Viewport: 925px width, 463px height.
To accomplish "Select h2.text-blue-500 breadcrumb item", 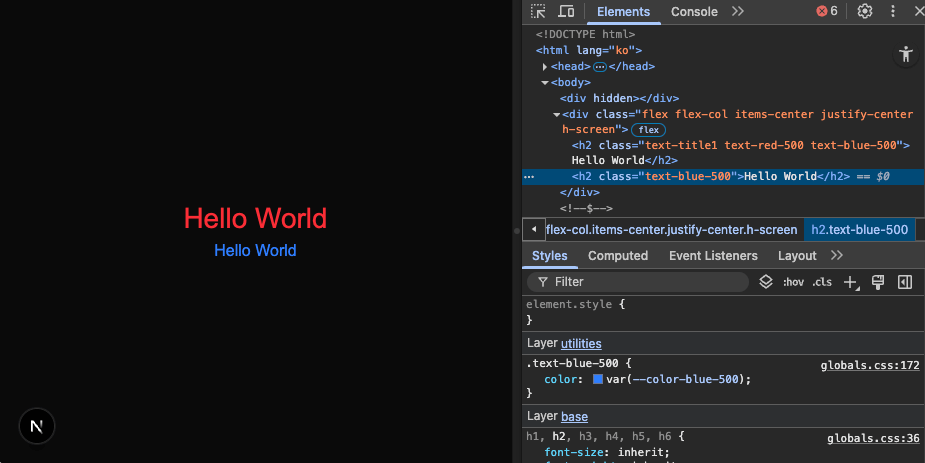I will pyautogui.click(x=859, y=230).
